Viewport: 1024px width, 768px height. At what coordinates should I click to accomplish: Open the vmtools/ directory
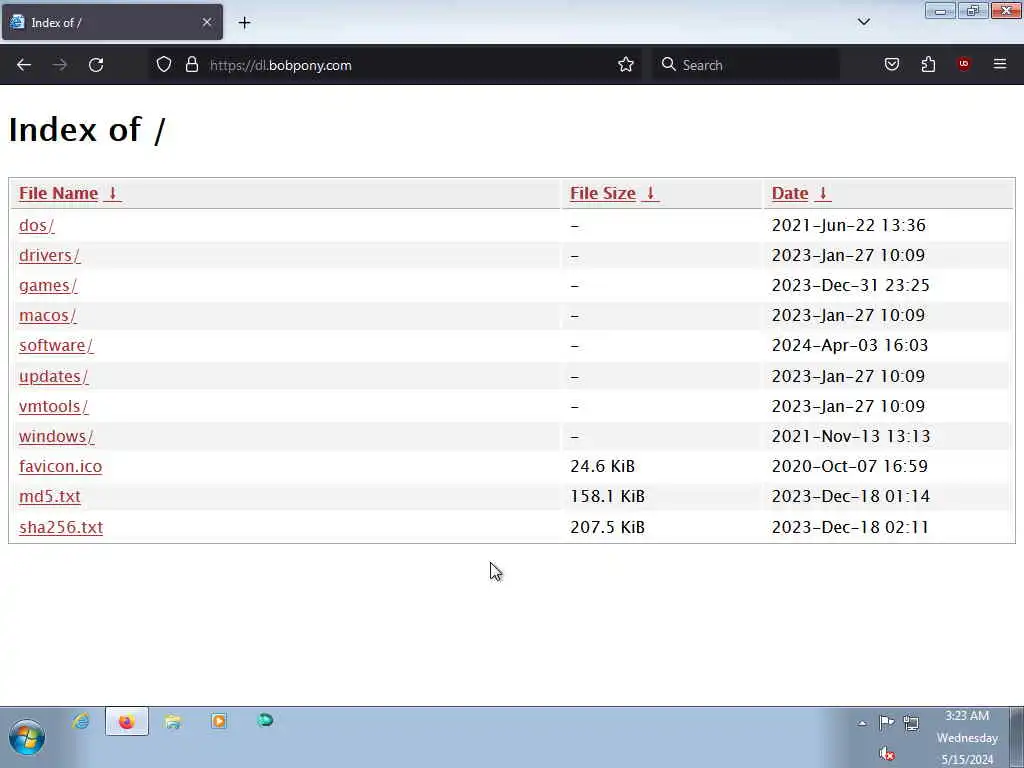point(54,406)
